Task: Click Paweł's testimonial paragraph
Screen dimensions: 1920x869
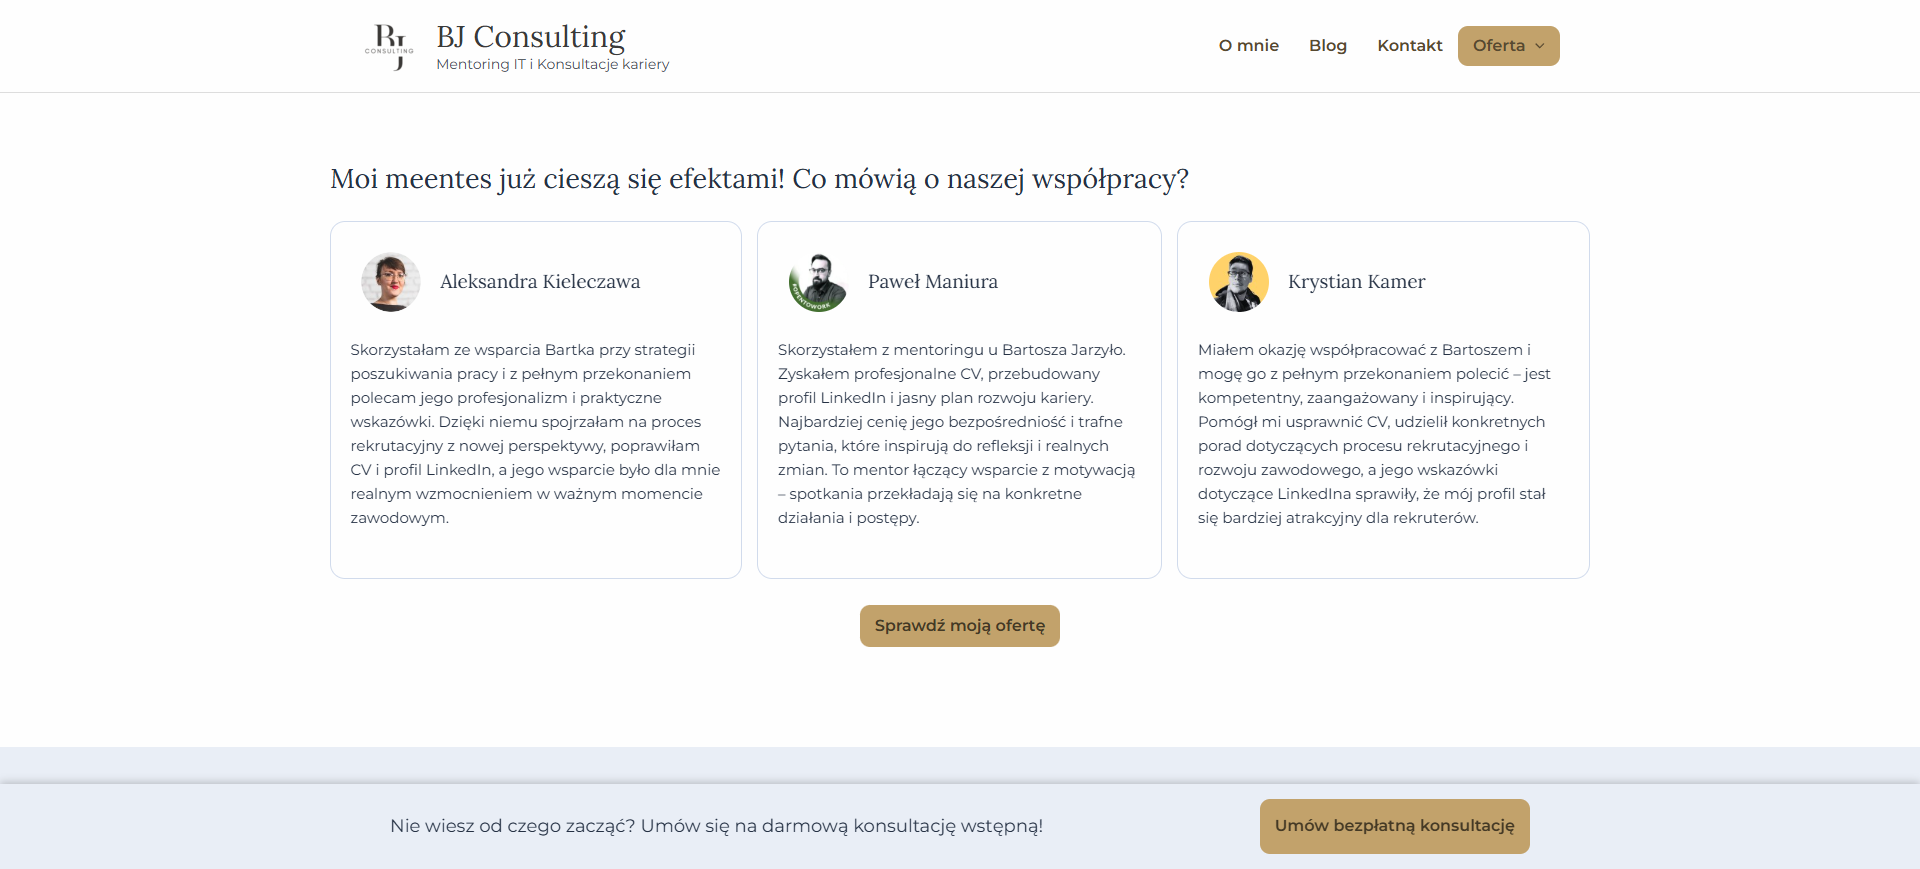Action: tap(957, 434)
